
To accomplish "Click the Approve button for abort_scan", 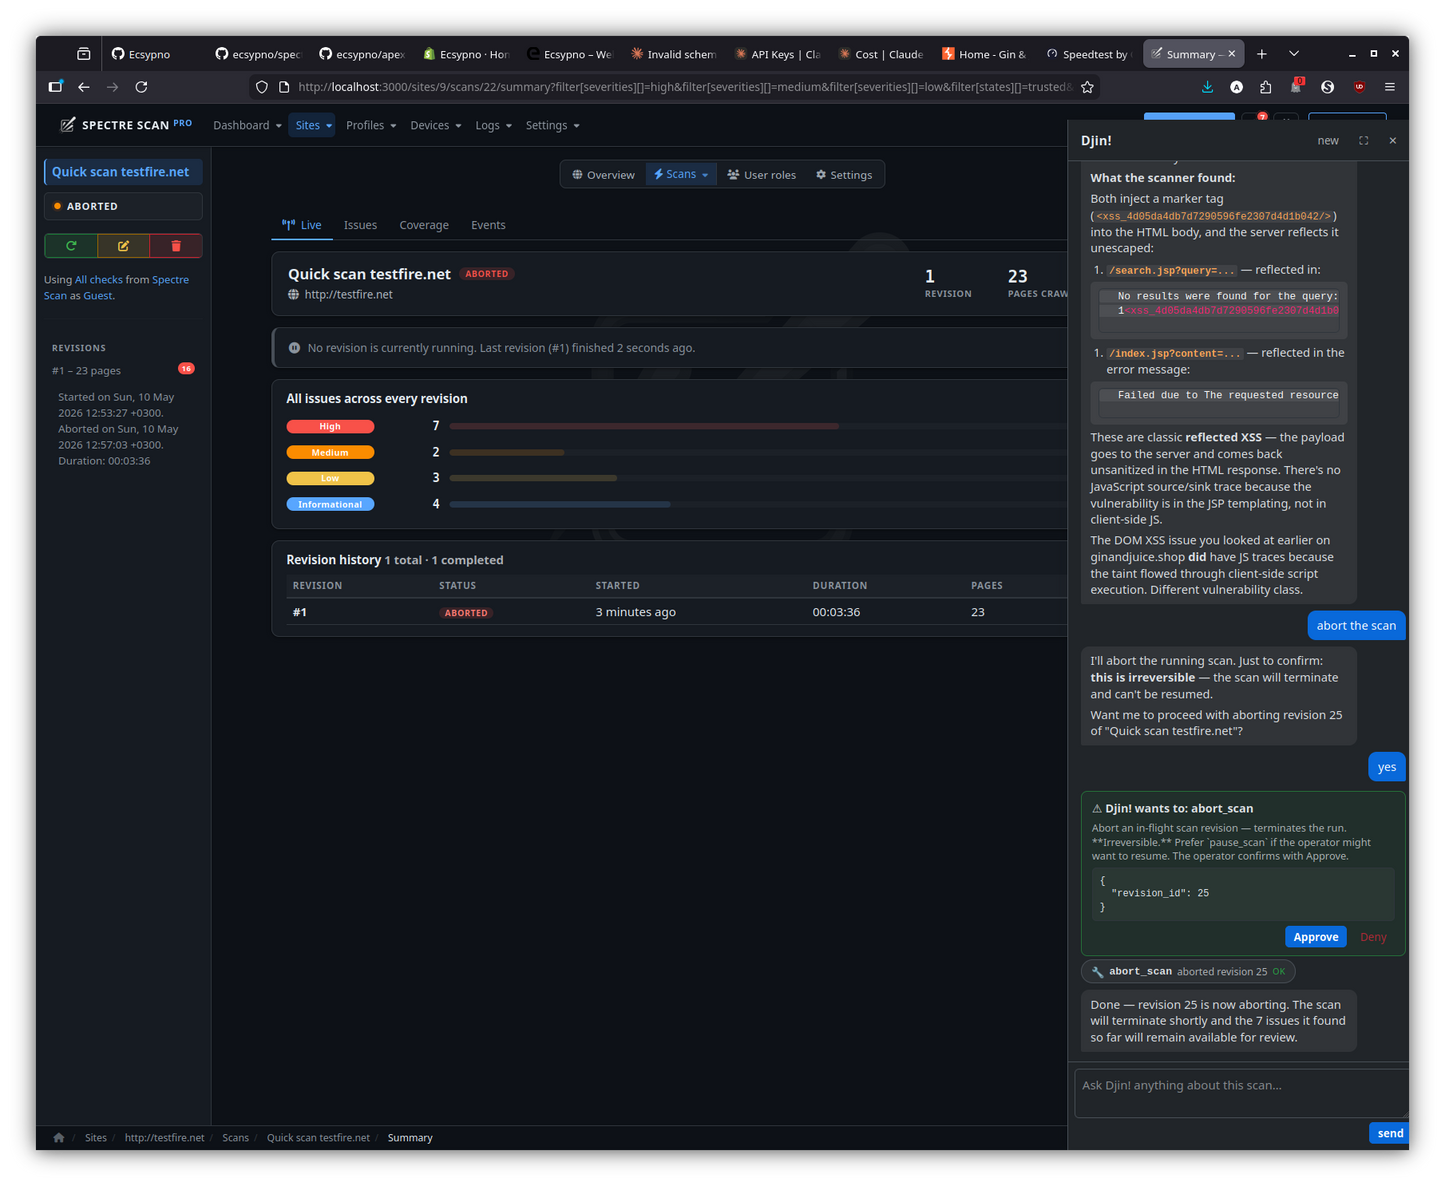I will [1316, 937].
